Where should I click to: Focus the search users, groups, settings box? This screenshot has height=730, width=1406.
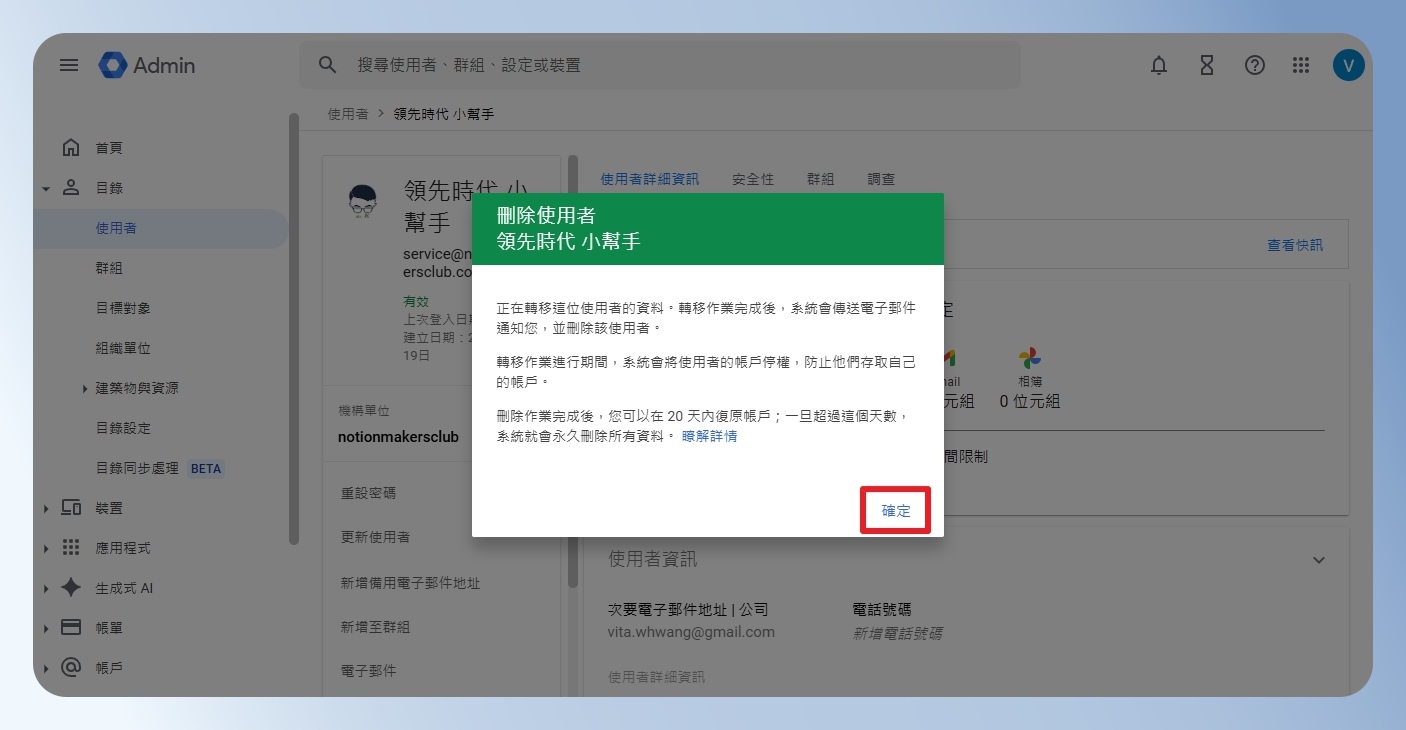coord(660,65)
